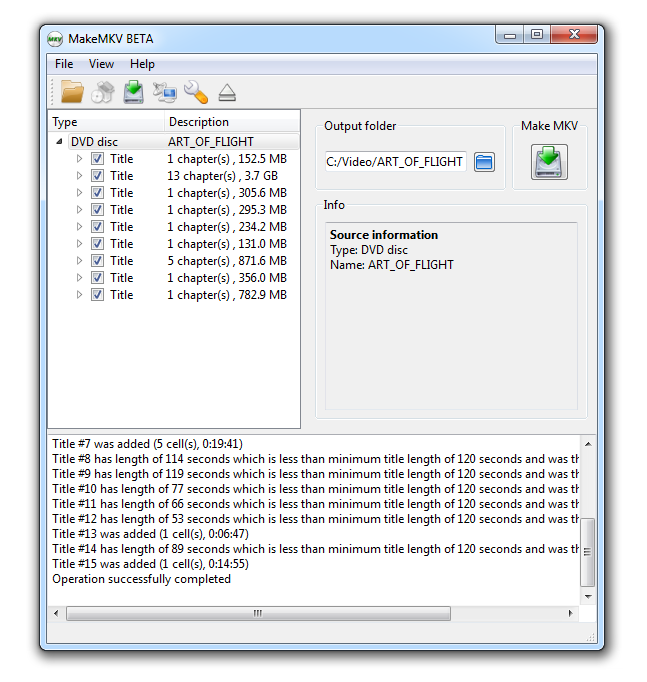The image size is (647, 682).
Task: Click the large Make MKV button
Action: 549,162
